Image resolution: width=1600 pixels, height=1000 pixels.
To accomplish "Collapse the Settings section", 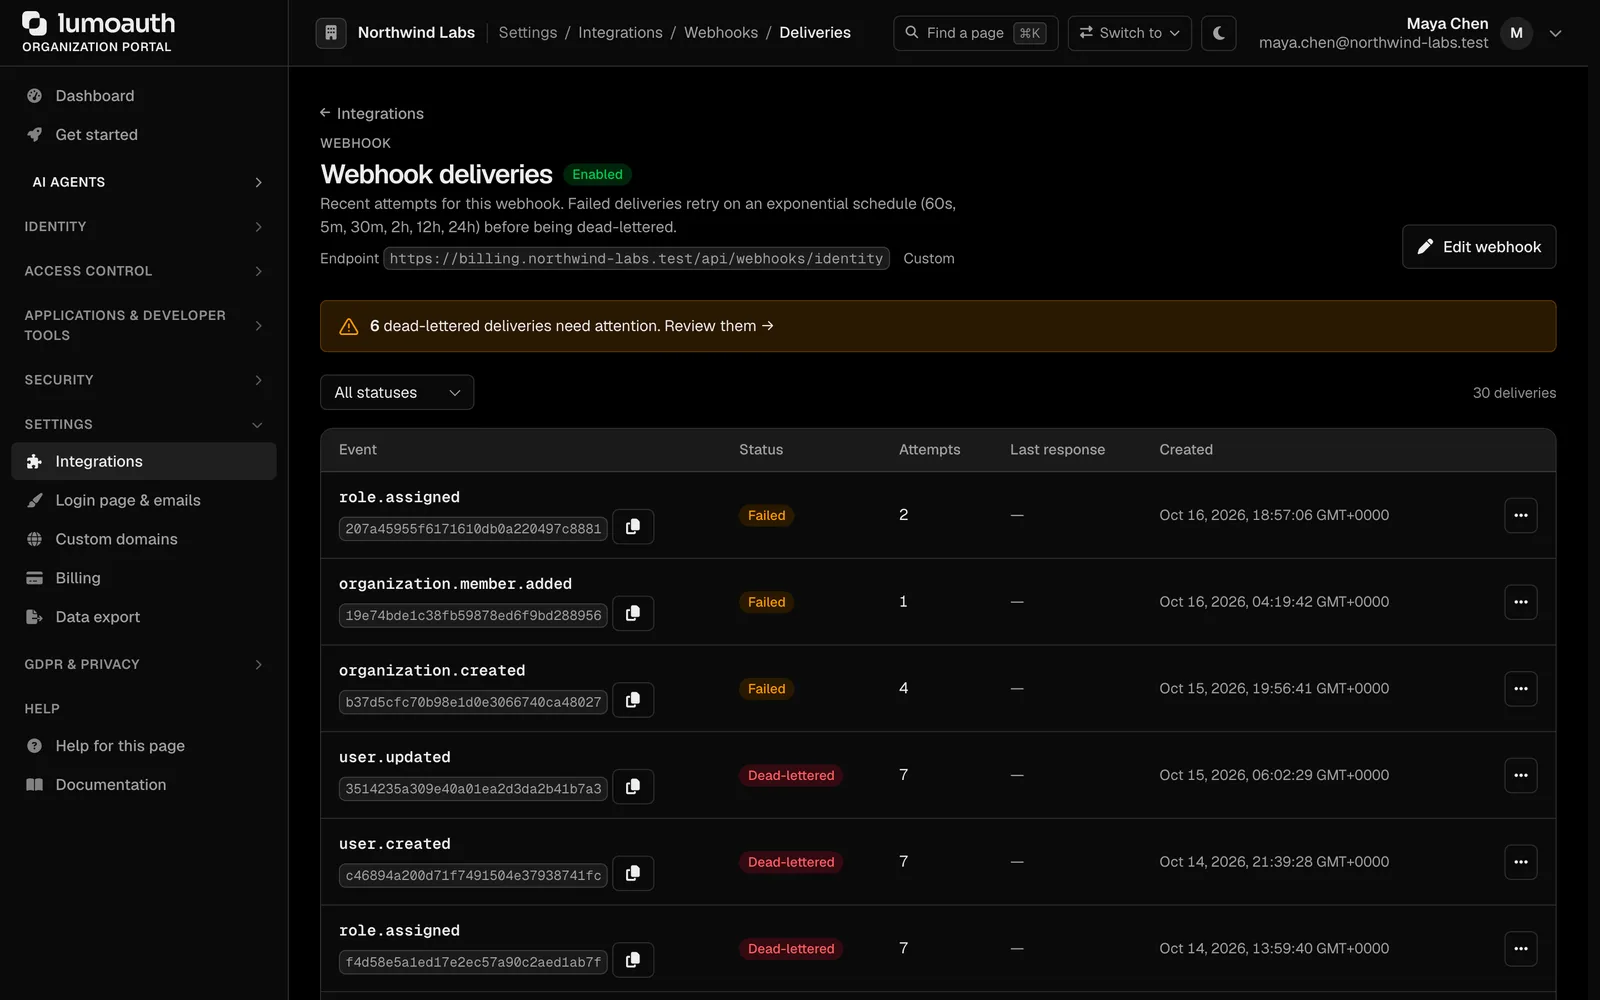I will [144, 424].
